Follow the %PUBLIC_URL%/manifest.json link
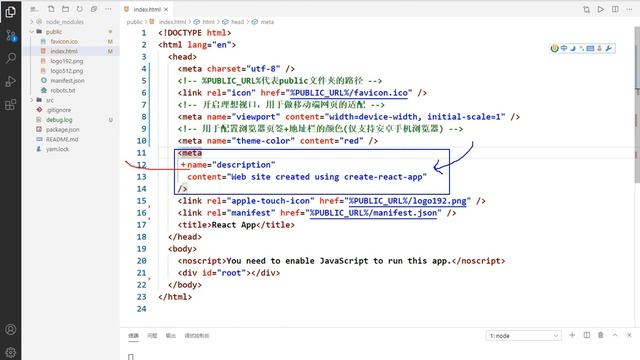The image size is (640, 360). pyautogui.click(x=373, y=213)
